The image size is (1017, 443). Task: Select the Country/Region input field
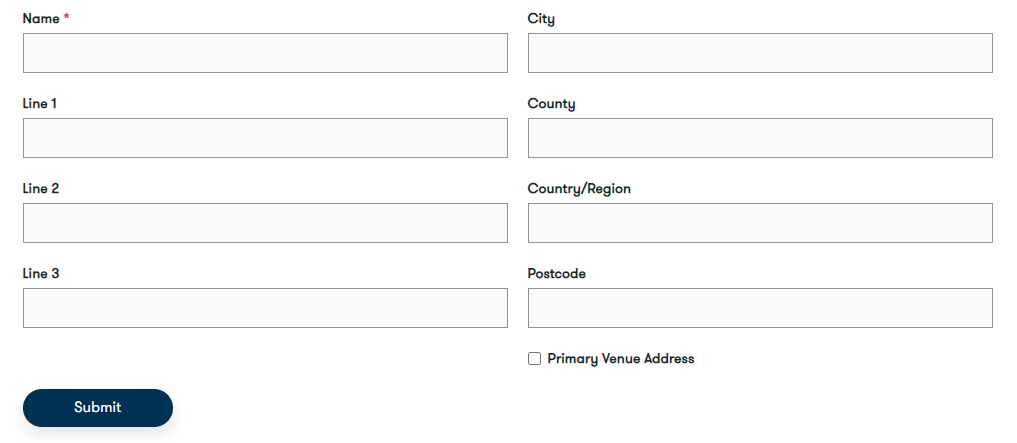(x=760, y=223)
